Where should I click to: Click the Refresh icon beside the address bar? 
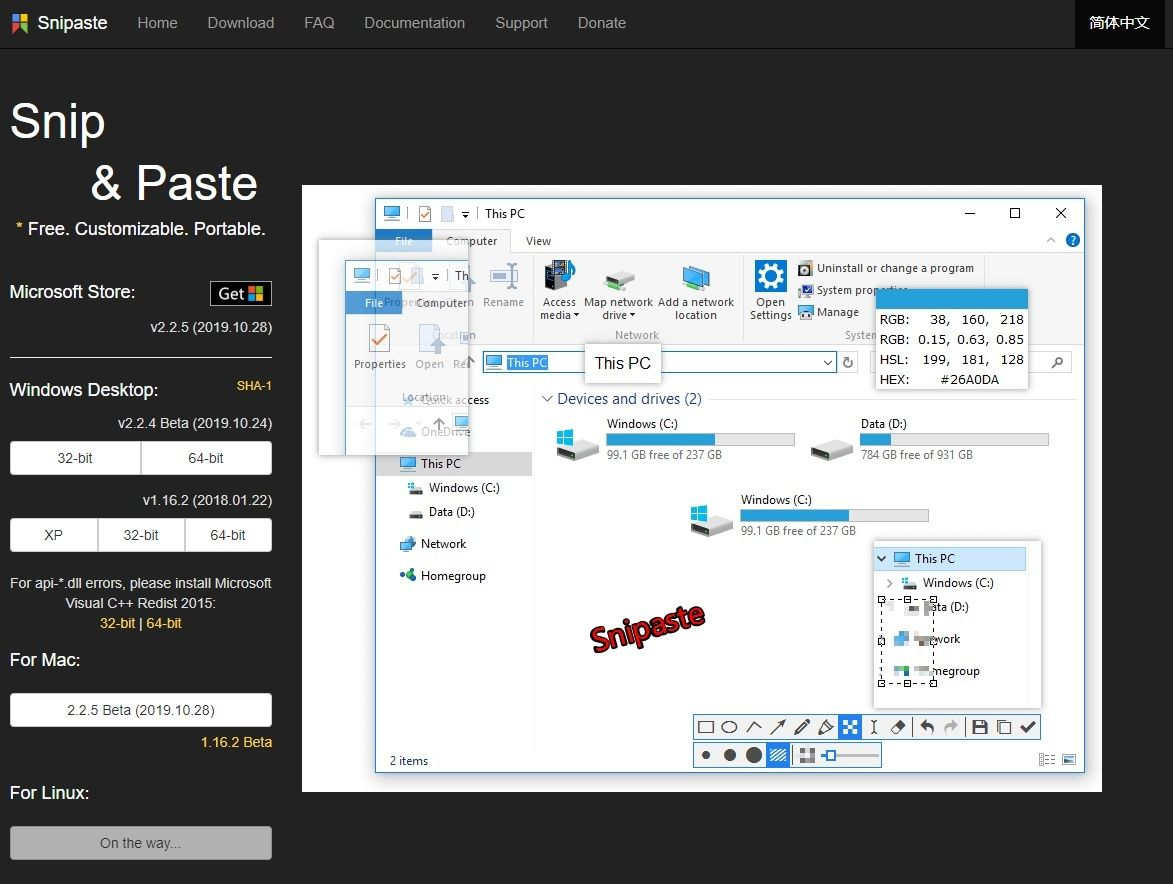click(x=848, y=363)
